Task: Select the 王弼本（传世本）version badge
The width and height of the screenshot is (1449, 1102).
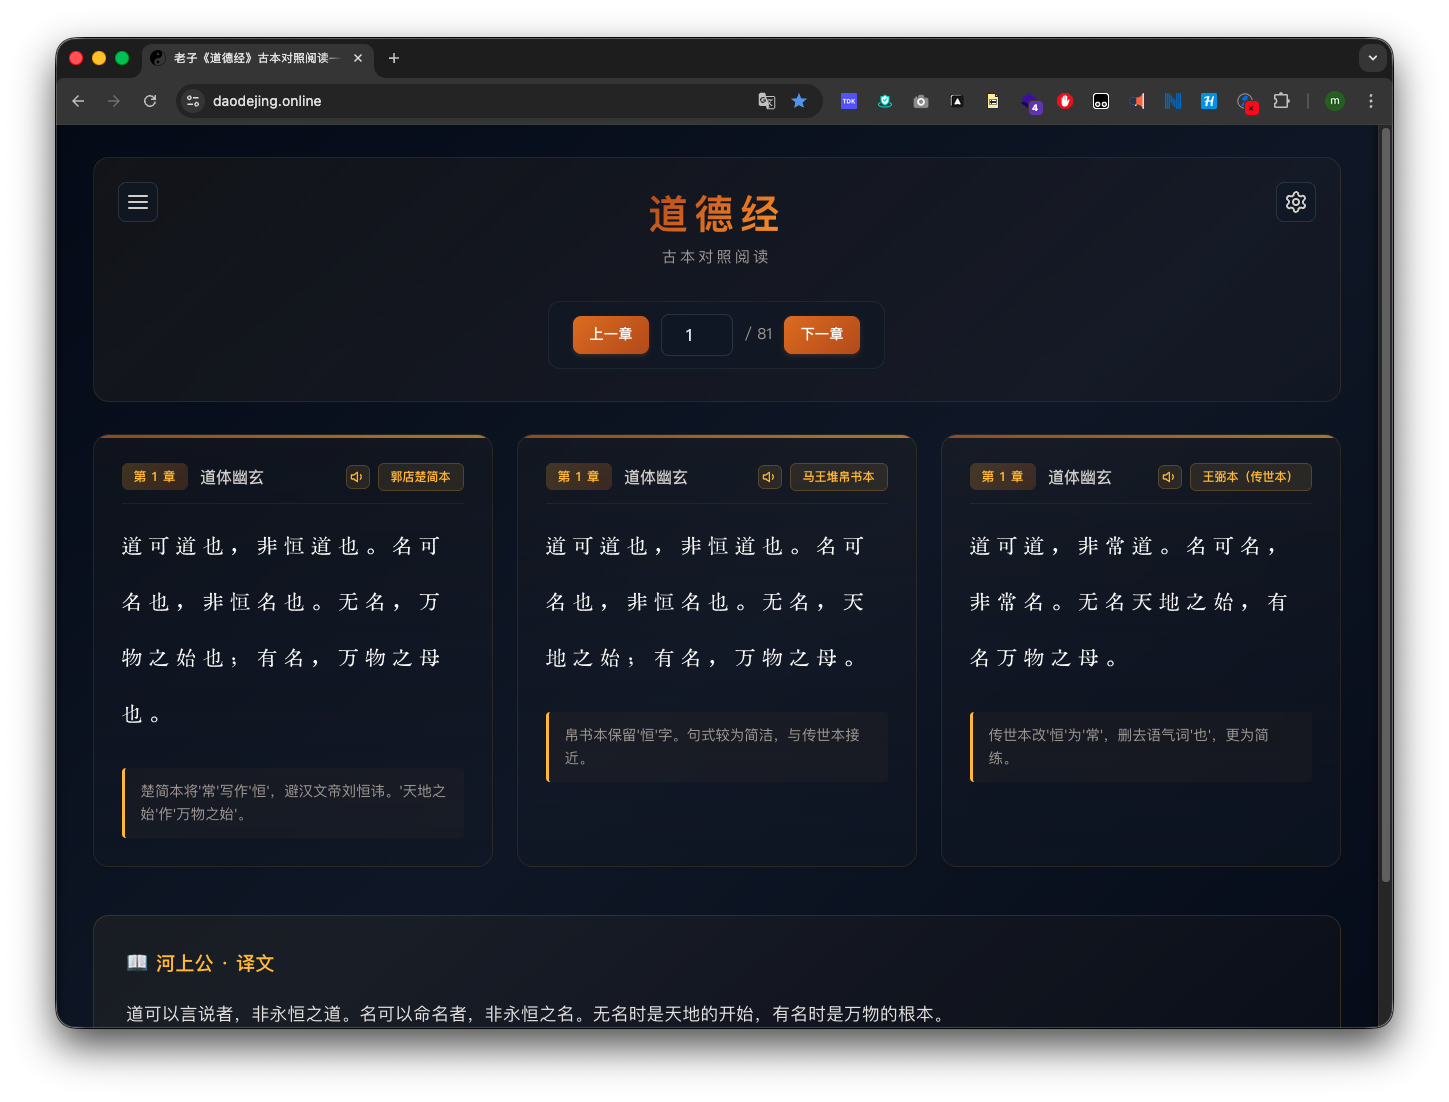Action: point(1250,477)
